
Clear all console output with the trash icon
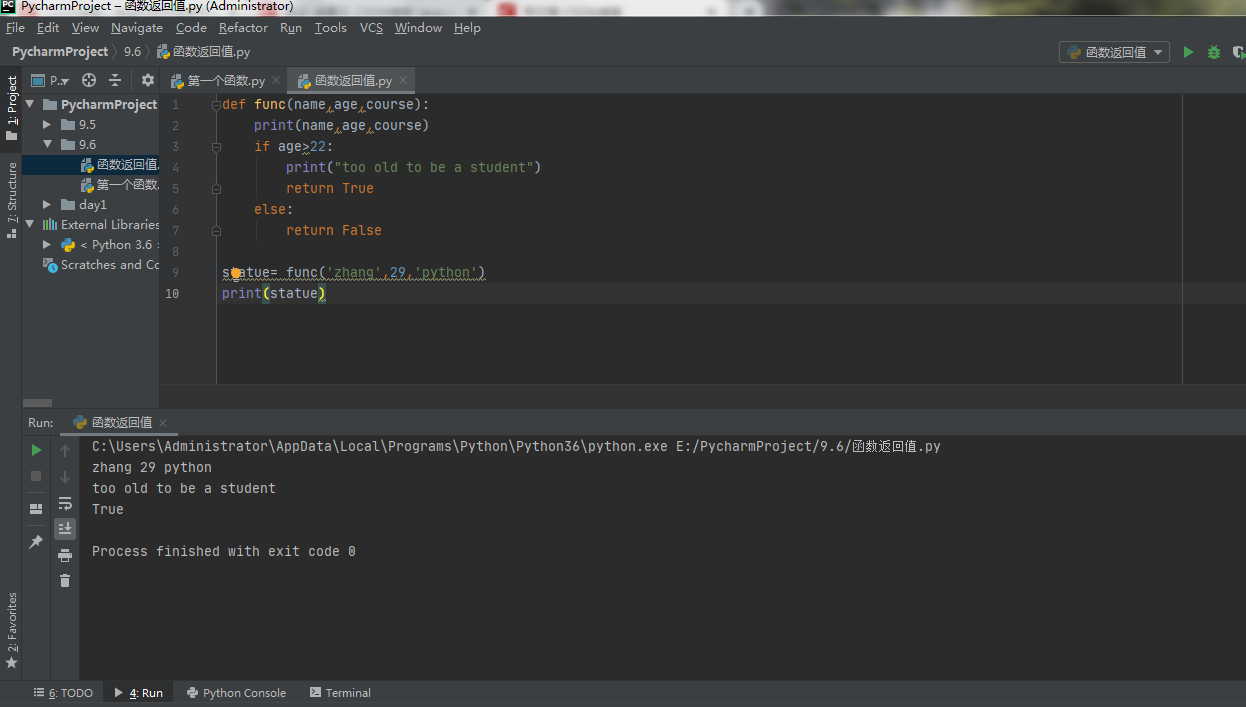click(65, 580)
